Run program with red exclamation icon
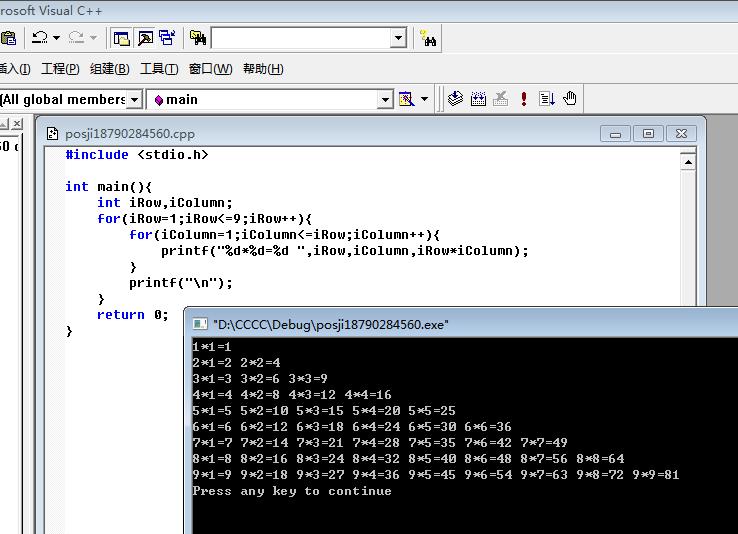 (524, 99)
